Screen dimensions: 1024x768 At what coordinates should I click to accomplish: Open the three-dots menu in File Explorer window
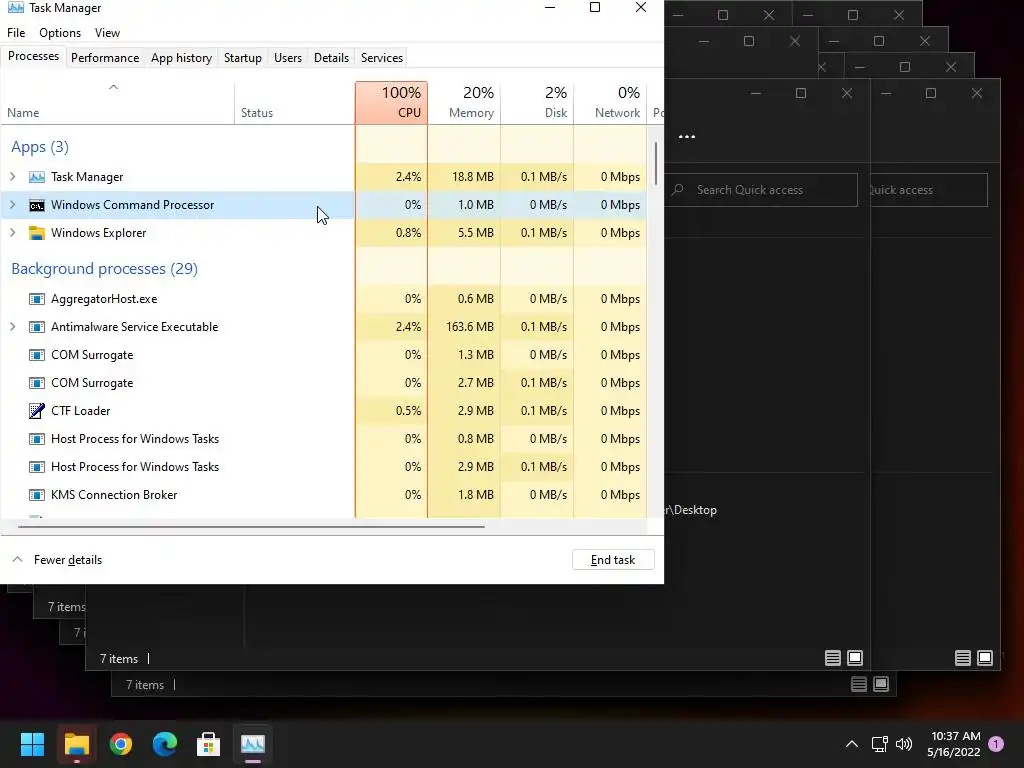[686, 136]
